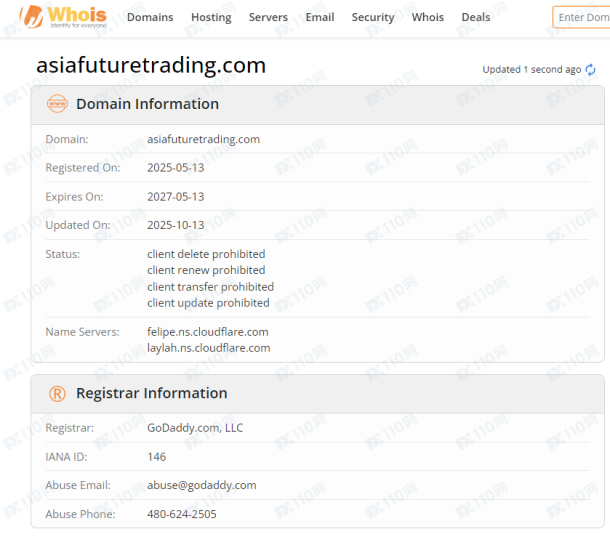
Task: Click the 'Abuse Phone:' label
Action: click(x=81, y=514)
